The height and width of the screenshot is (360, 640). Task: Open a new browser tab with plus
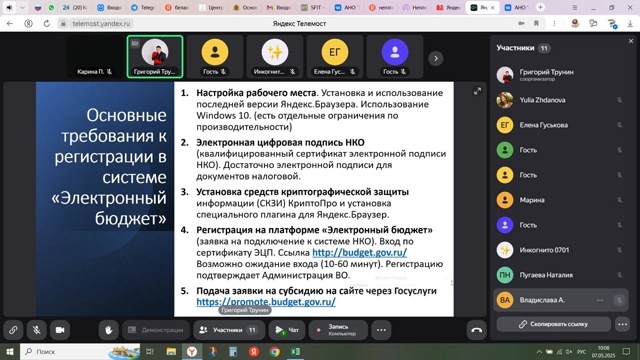tap(540, 7)
